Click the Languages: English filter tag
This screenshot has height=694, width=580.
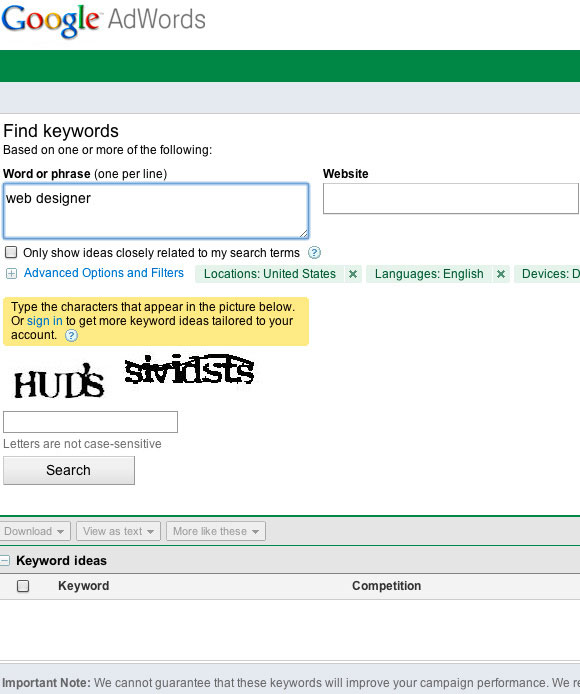point(429,274)
